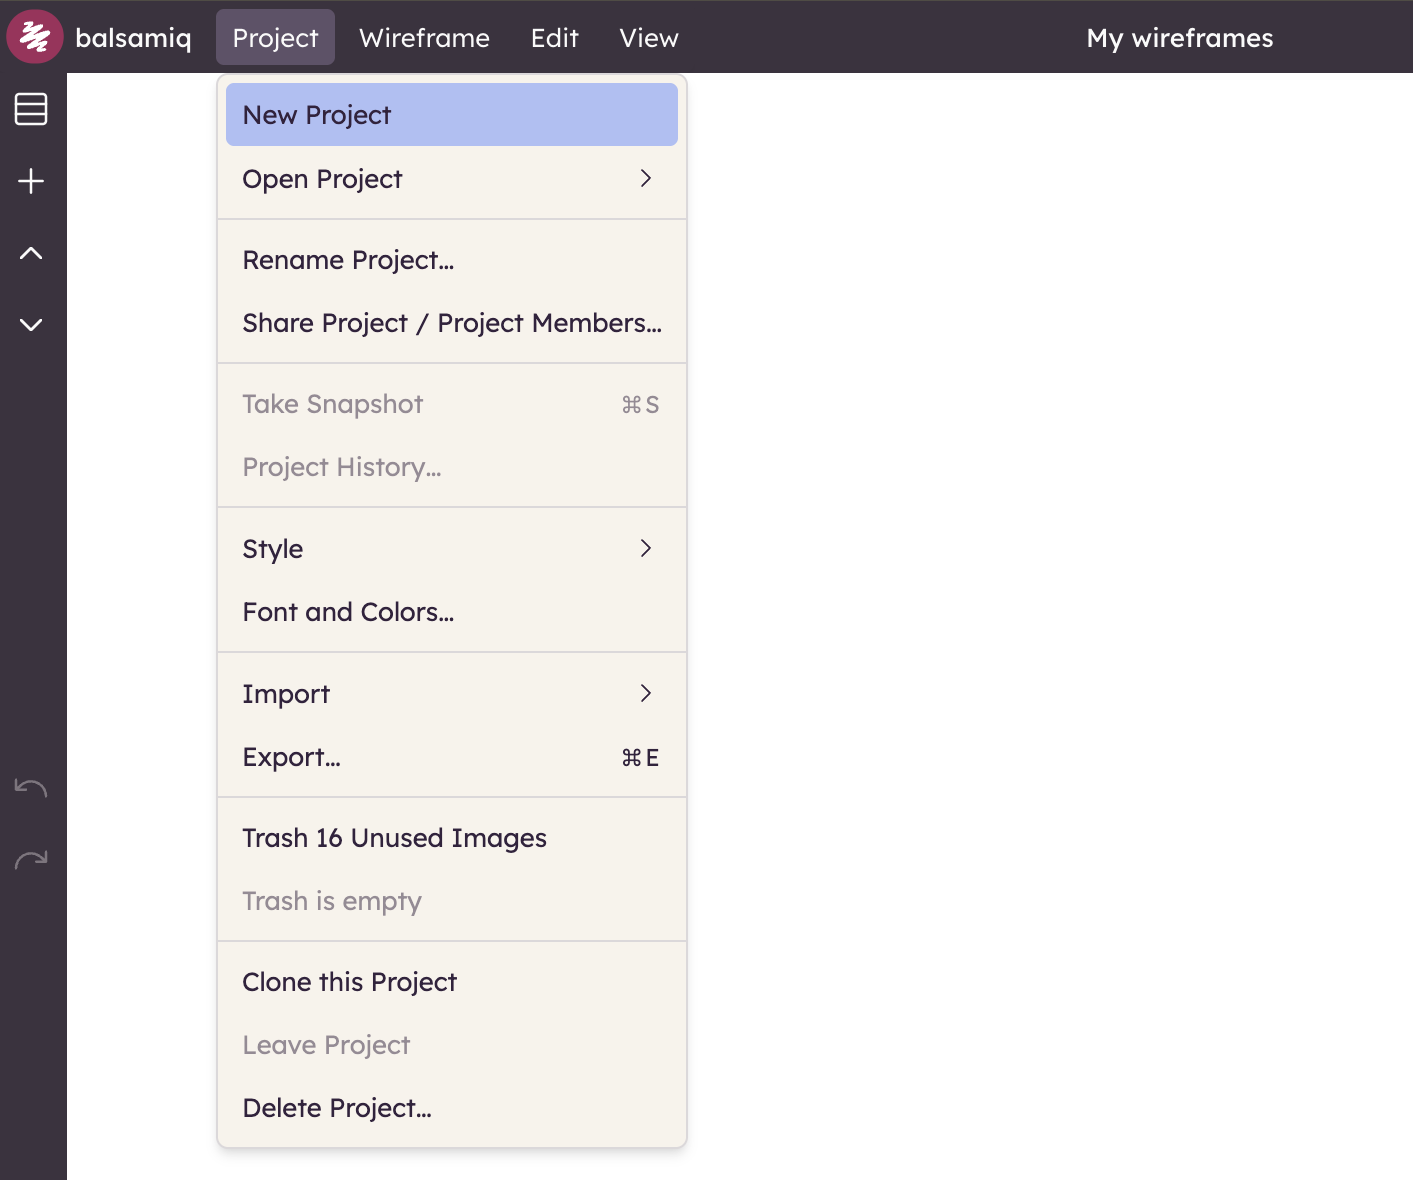Open the Wireframe menu

pos(424,38)
